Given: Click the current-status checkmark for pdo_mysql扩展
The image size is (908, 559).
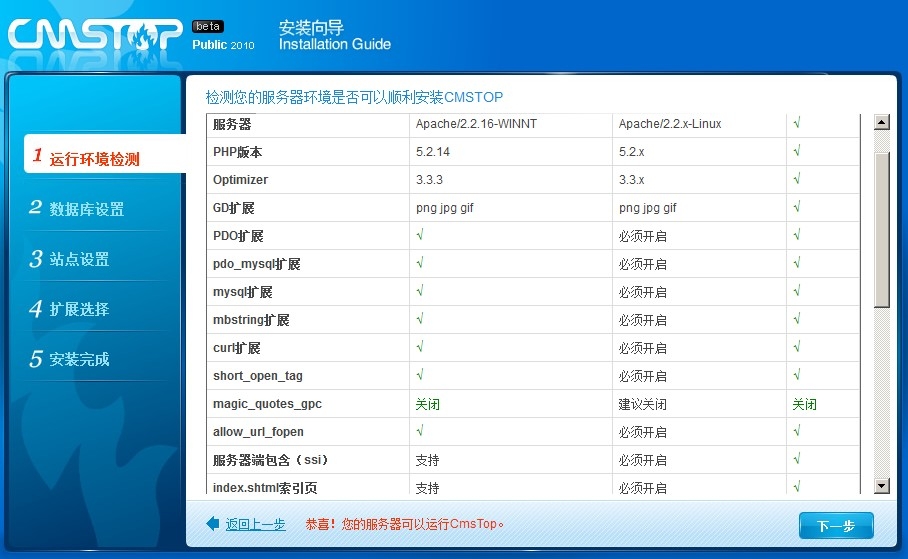Looking at the screenshot, I should click(x=420, y=263).
